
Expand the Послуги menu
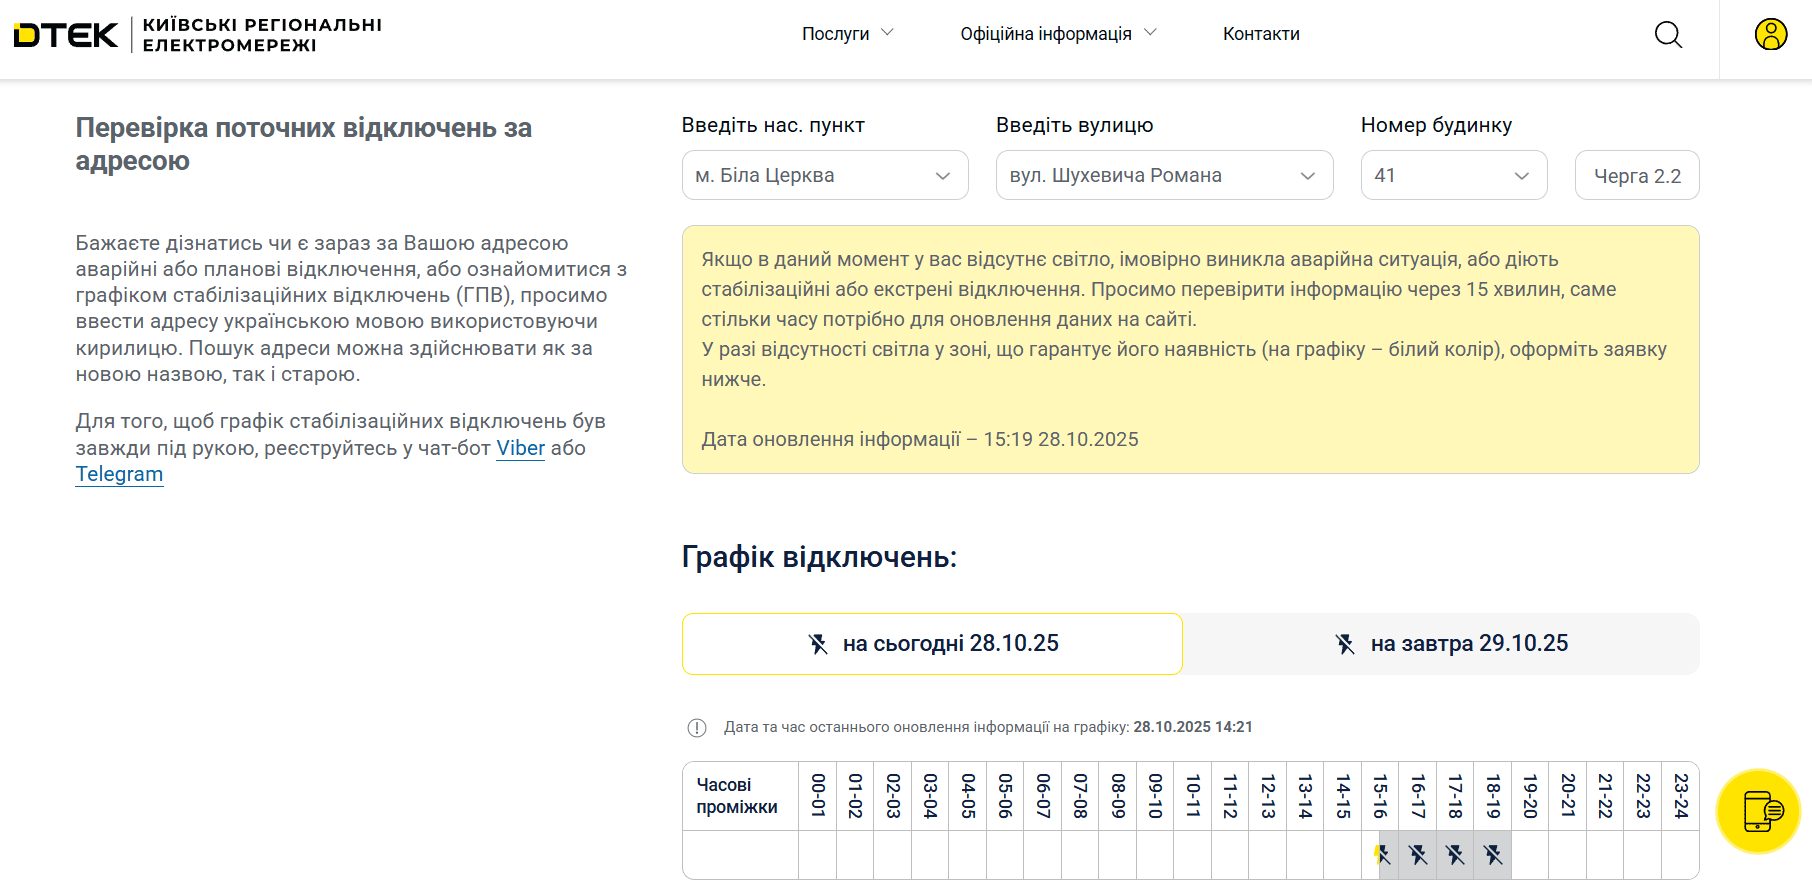point(847,34)
